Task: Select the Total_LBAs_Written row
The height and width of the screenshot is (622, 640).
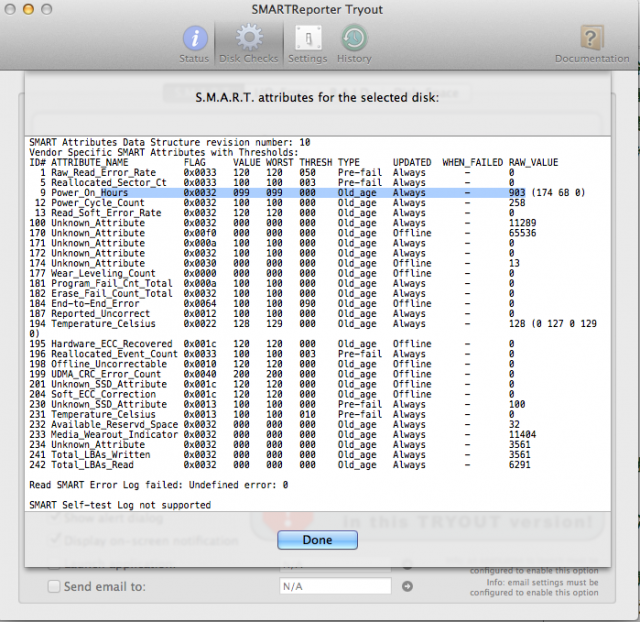Action: tap(280, 455)
